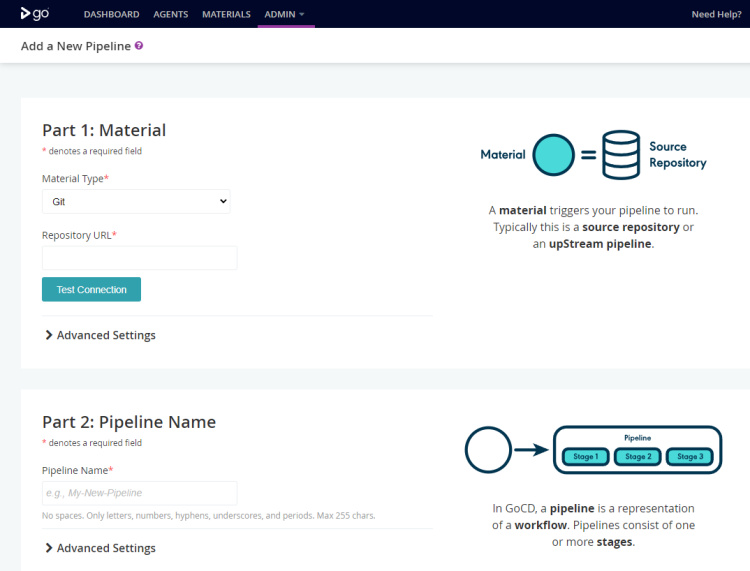Click the Source Repository database icon
The image size is (750, 571).
620,155
